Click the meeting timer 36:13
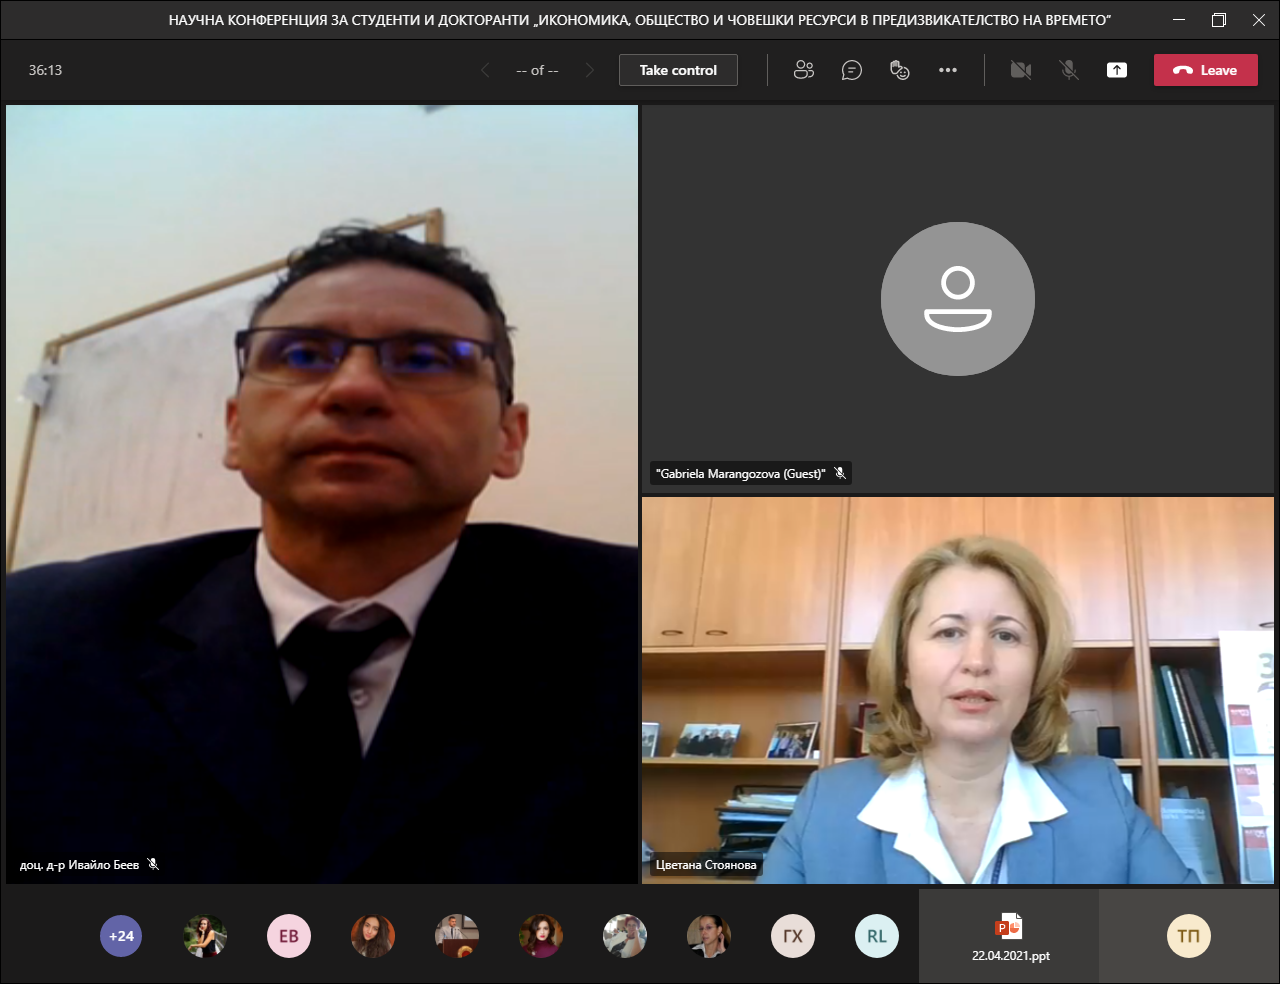Viewport: 1280px width, 984px height. (46, 70)
